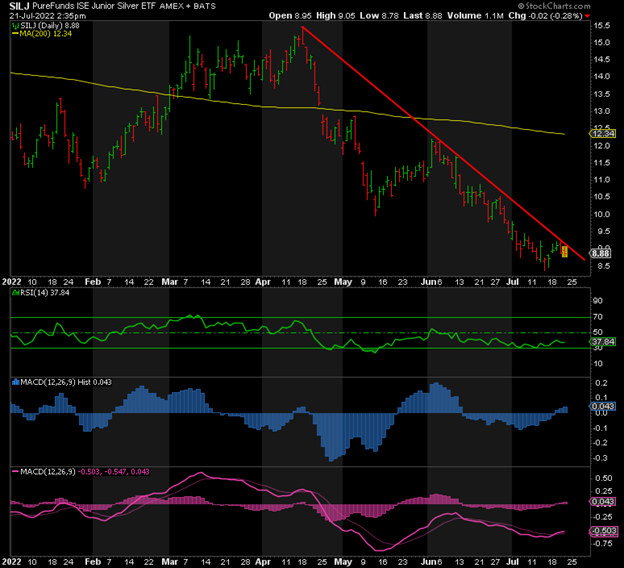This screenshot has width=624, height=568.
Task: Click the 90 level on RSI axis
Action: point(598,301)
